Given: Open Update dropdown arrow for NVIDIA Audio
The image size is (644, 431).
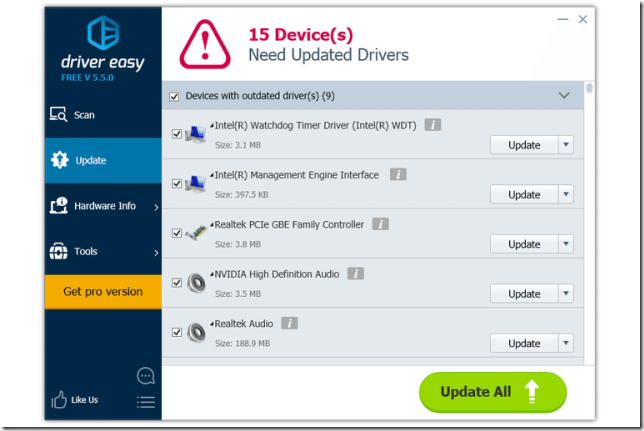Looking at the screenshot, I should [566, 293].
